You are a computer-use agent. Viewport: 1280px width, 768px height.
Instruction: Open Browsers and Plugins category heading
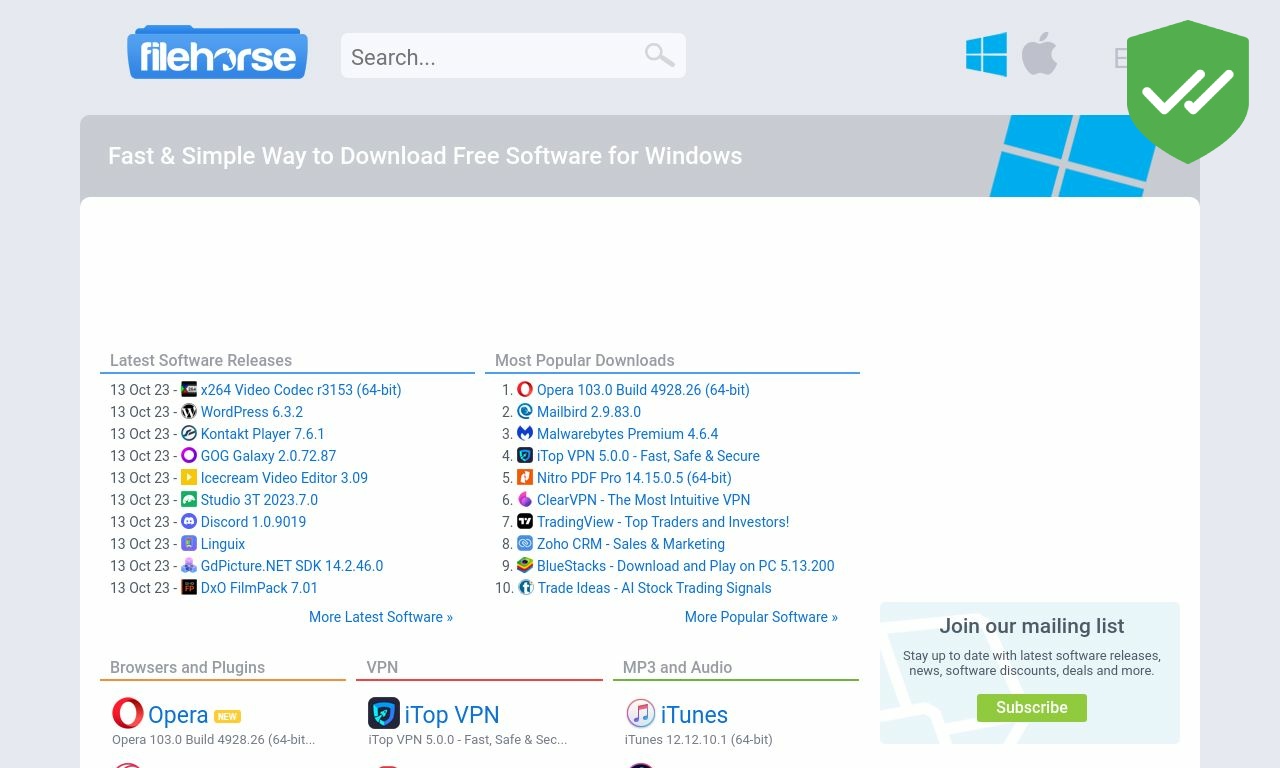[187, 667]
